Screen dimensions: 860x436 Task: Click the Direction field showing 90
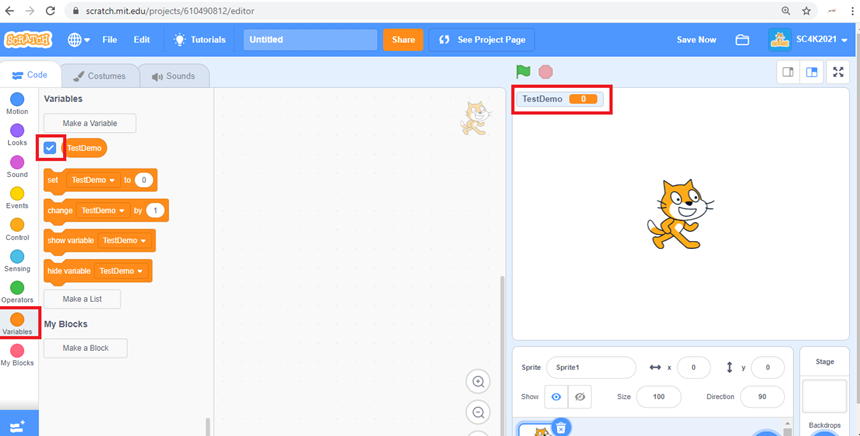point(762,397)
